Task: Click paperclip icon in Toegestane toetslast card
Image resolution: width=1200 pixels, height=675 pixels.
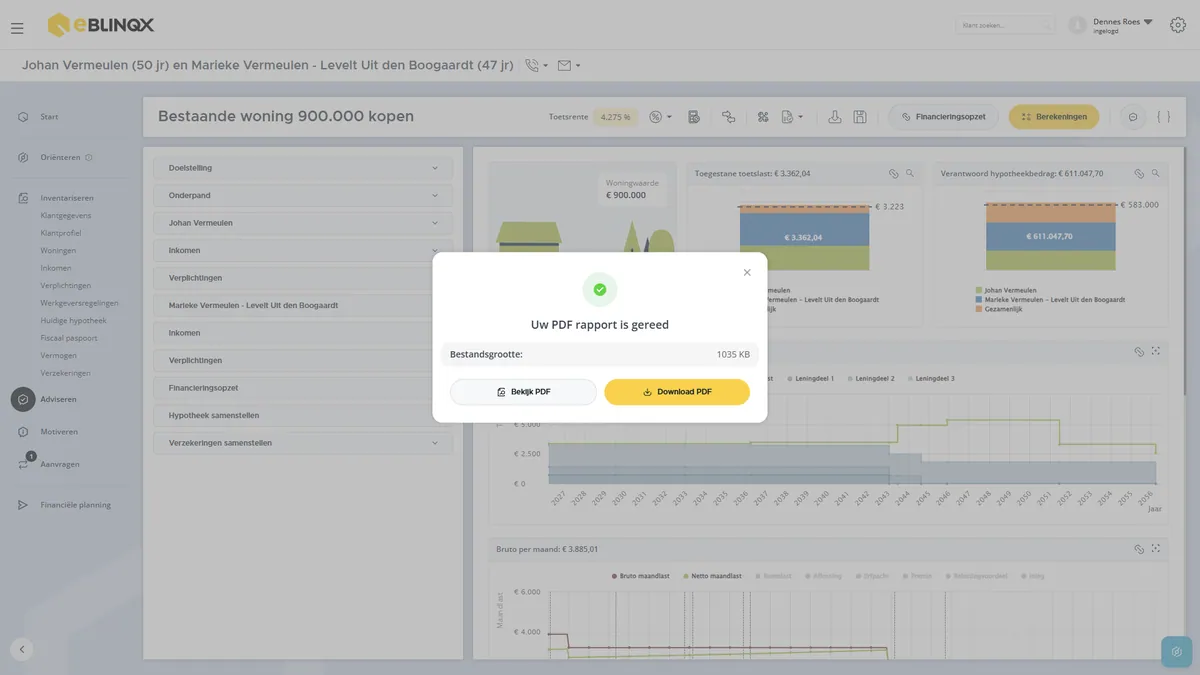Action: click(x=894, y=174)
